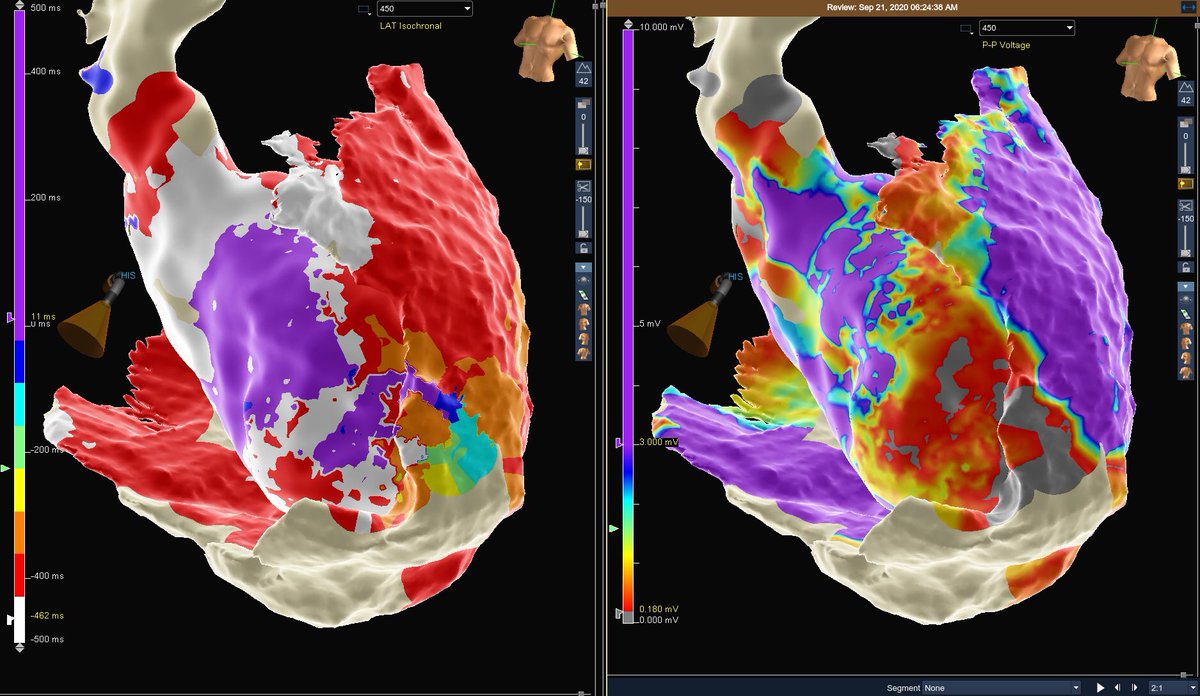Viewport: 1200px width, 696px height.
Task: Click the scissors clipping icon in right toolbar
Action: coord(1186,206)
